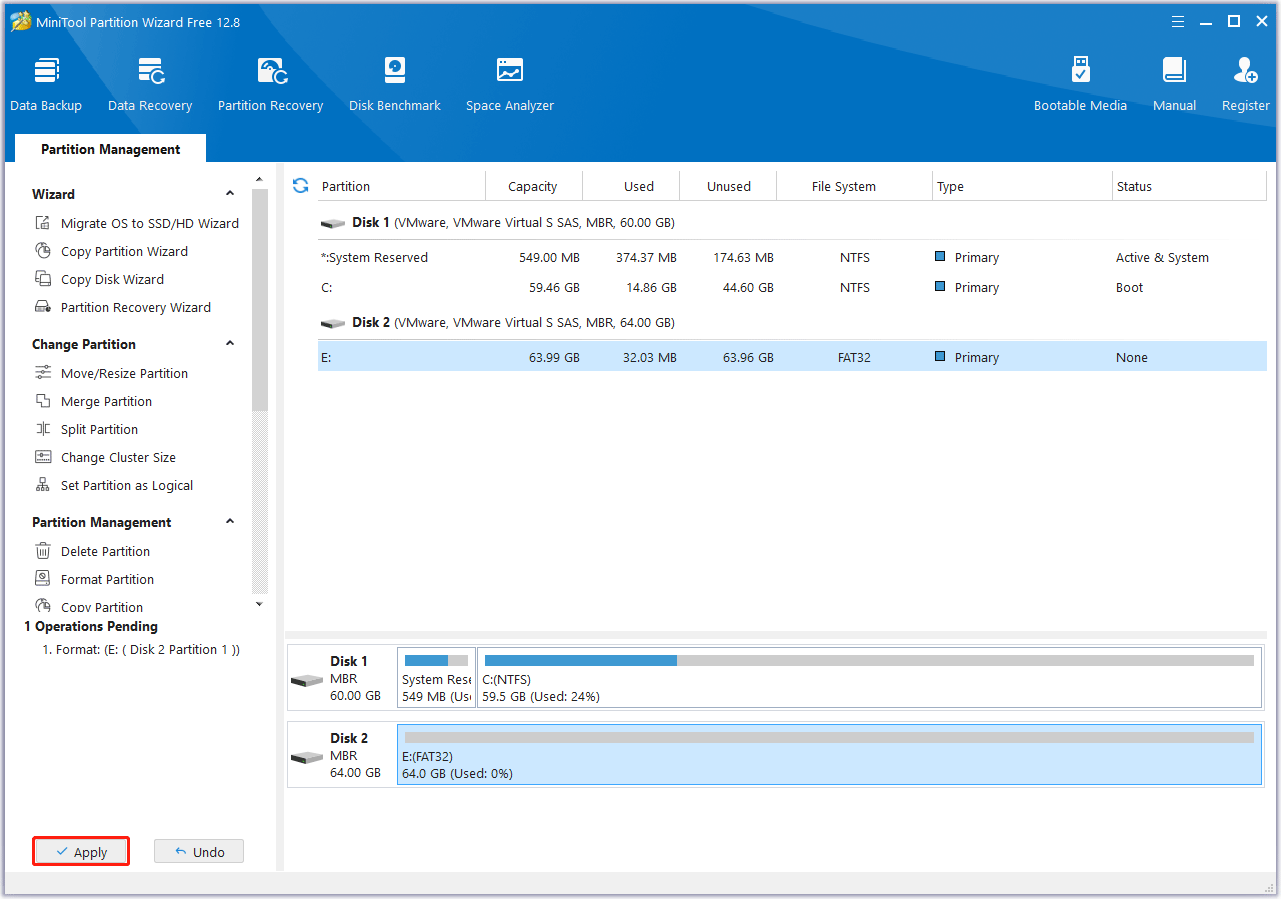Viewport: 1281px width, 900px height.
Task: Click the Boot status cell
Action: (1130, 287)
